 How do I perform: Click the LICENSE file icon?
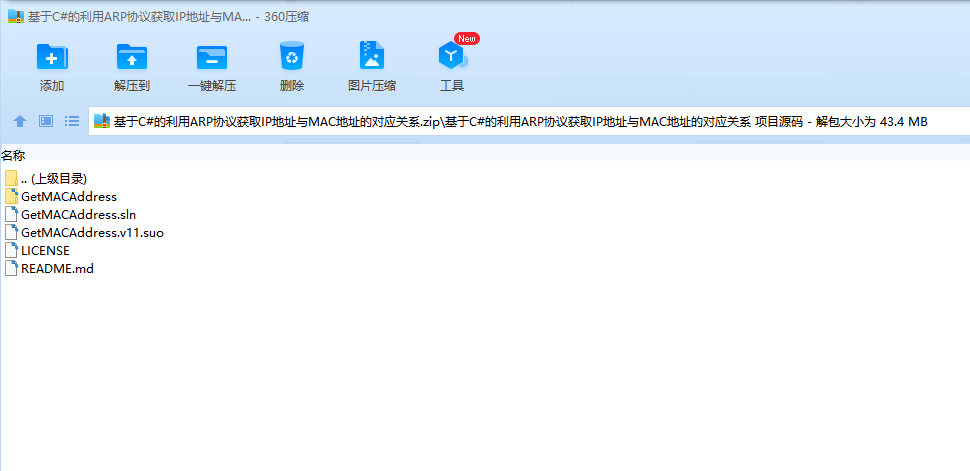11,251
